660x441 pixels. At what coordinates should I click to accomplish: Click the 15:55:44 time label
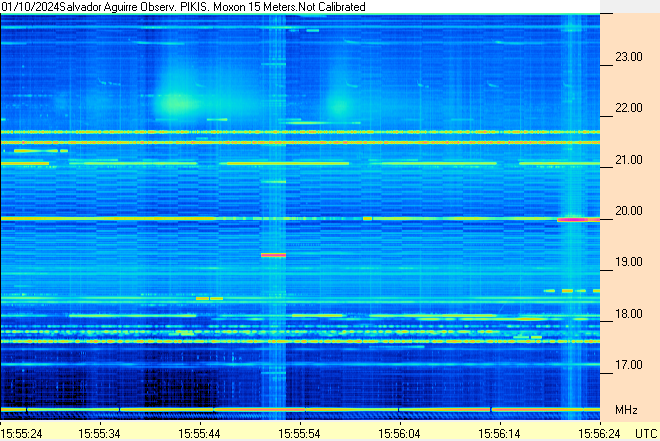(x=199, y=433)
